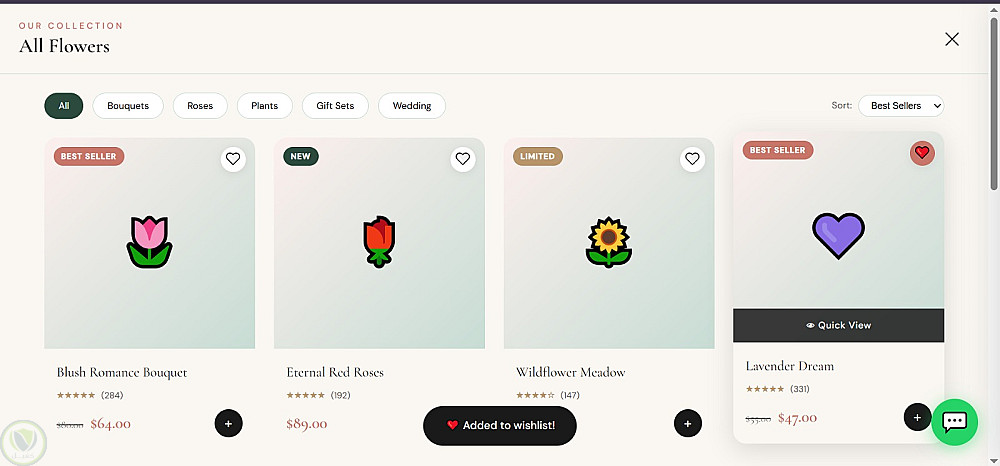Click the sunflower image of Wildflower Meadow
The width and height of the screenshot is (1000, 466).
[x=608, y=242]
